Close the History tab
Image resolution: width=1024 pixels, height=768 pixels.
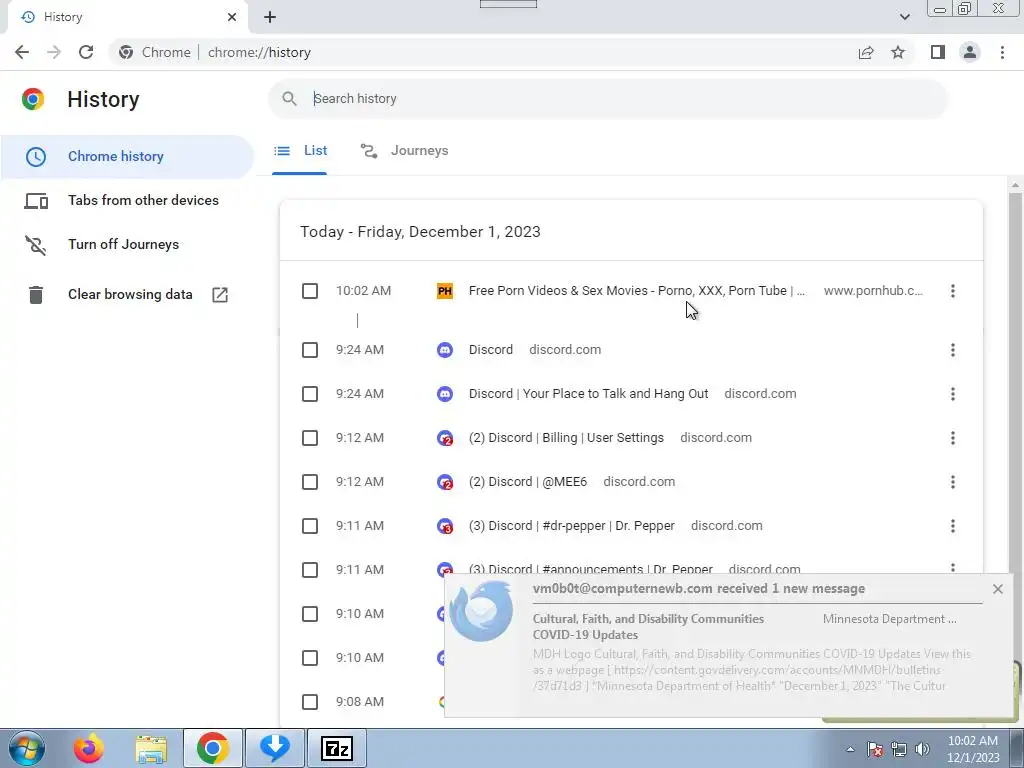coord(232,17)
